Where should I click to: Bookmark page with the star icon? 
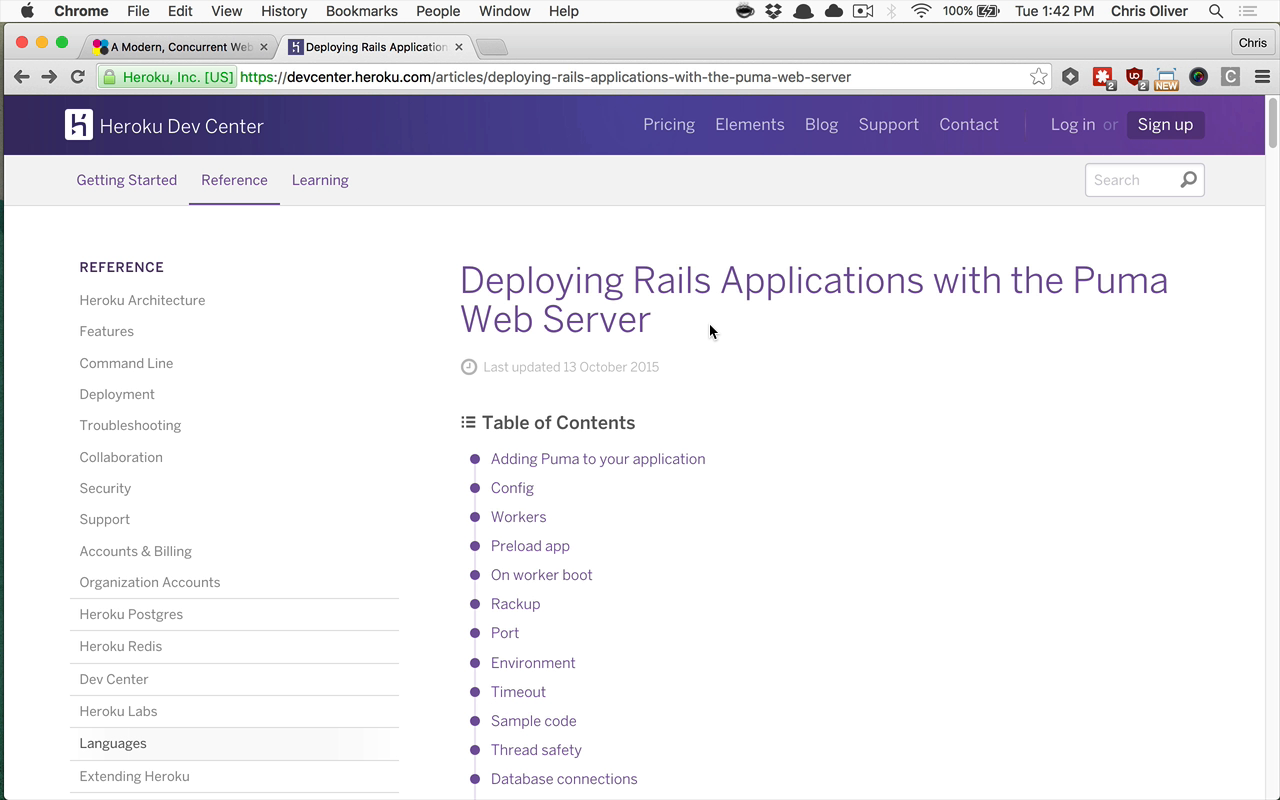[1039, 77]
